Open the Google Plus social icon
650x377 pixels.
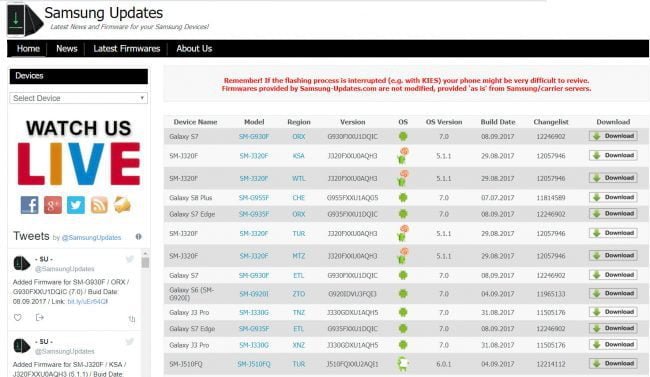click(53, 205)
